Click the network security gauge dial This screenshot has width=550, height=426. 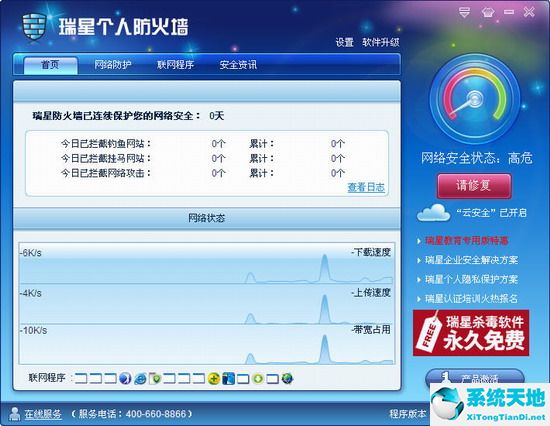pyautogui.click(x=475, y=99)
